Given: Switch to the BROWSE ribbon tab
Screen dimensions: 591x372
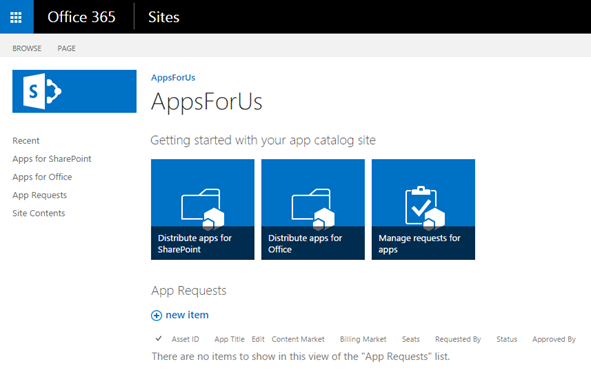Looking at the screenshot, I should point(27,48).
